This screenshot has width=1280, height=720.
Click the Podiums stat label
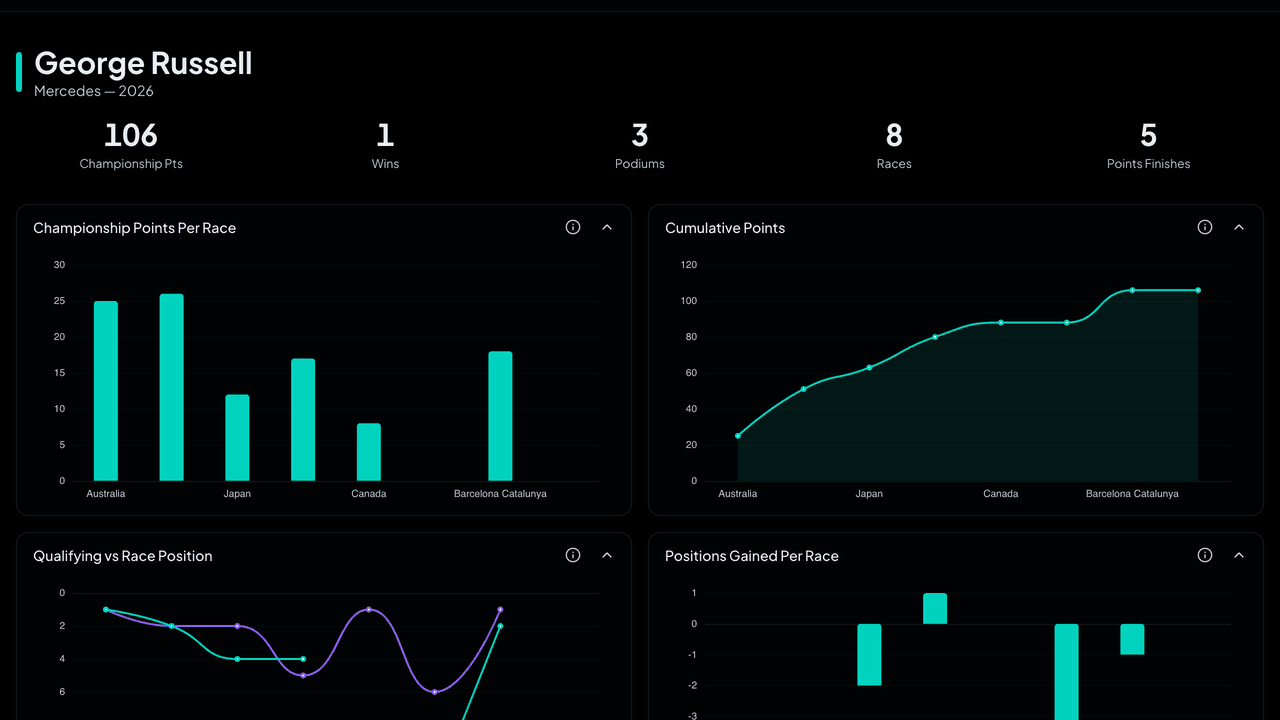[x=640, y=164]
